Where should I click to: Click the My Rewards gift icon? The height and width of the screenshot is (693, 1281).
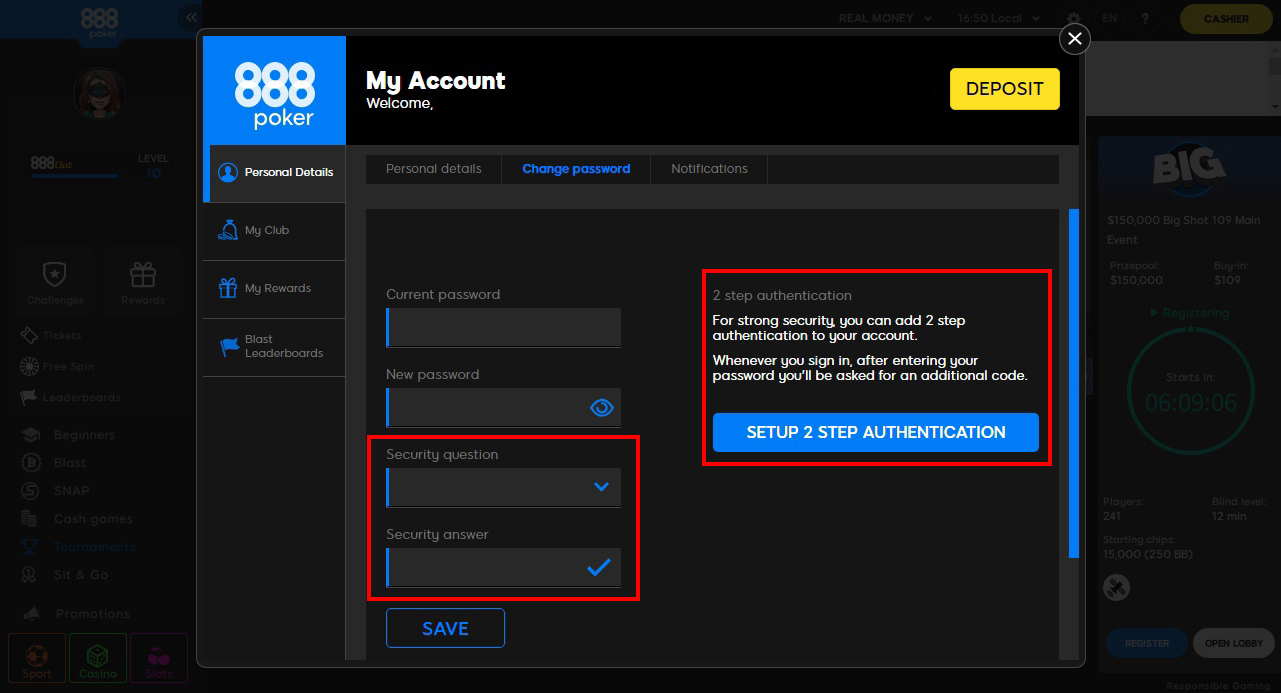click(228, 288)
